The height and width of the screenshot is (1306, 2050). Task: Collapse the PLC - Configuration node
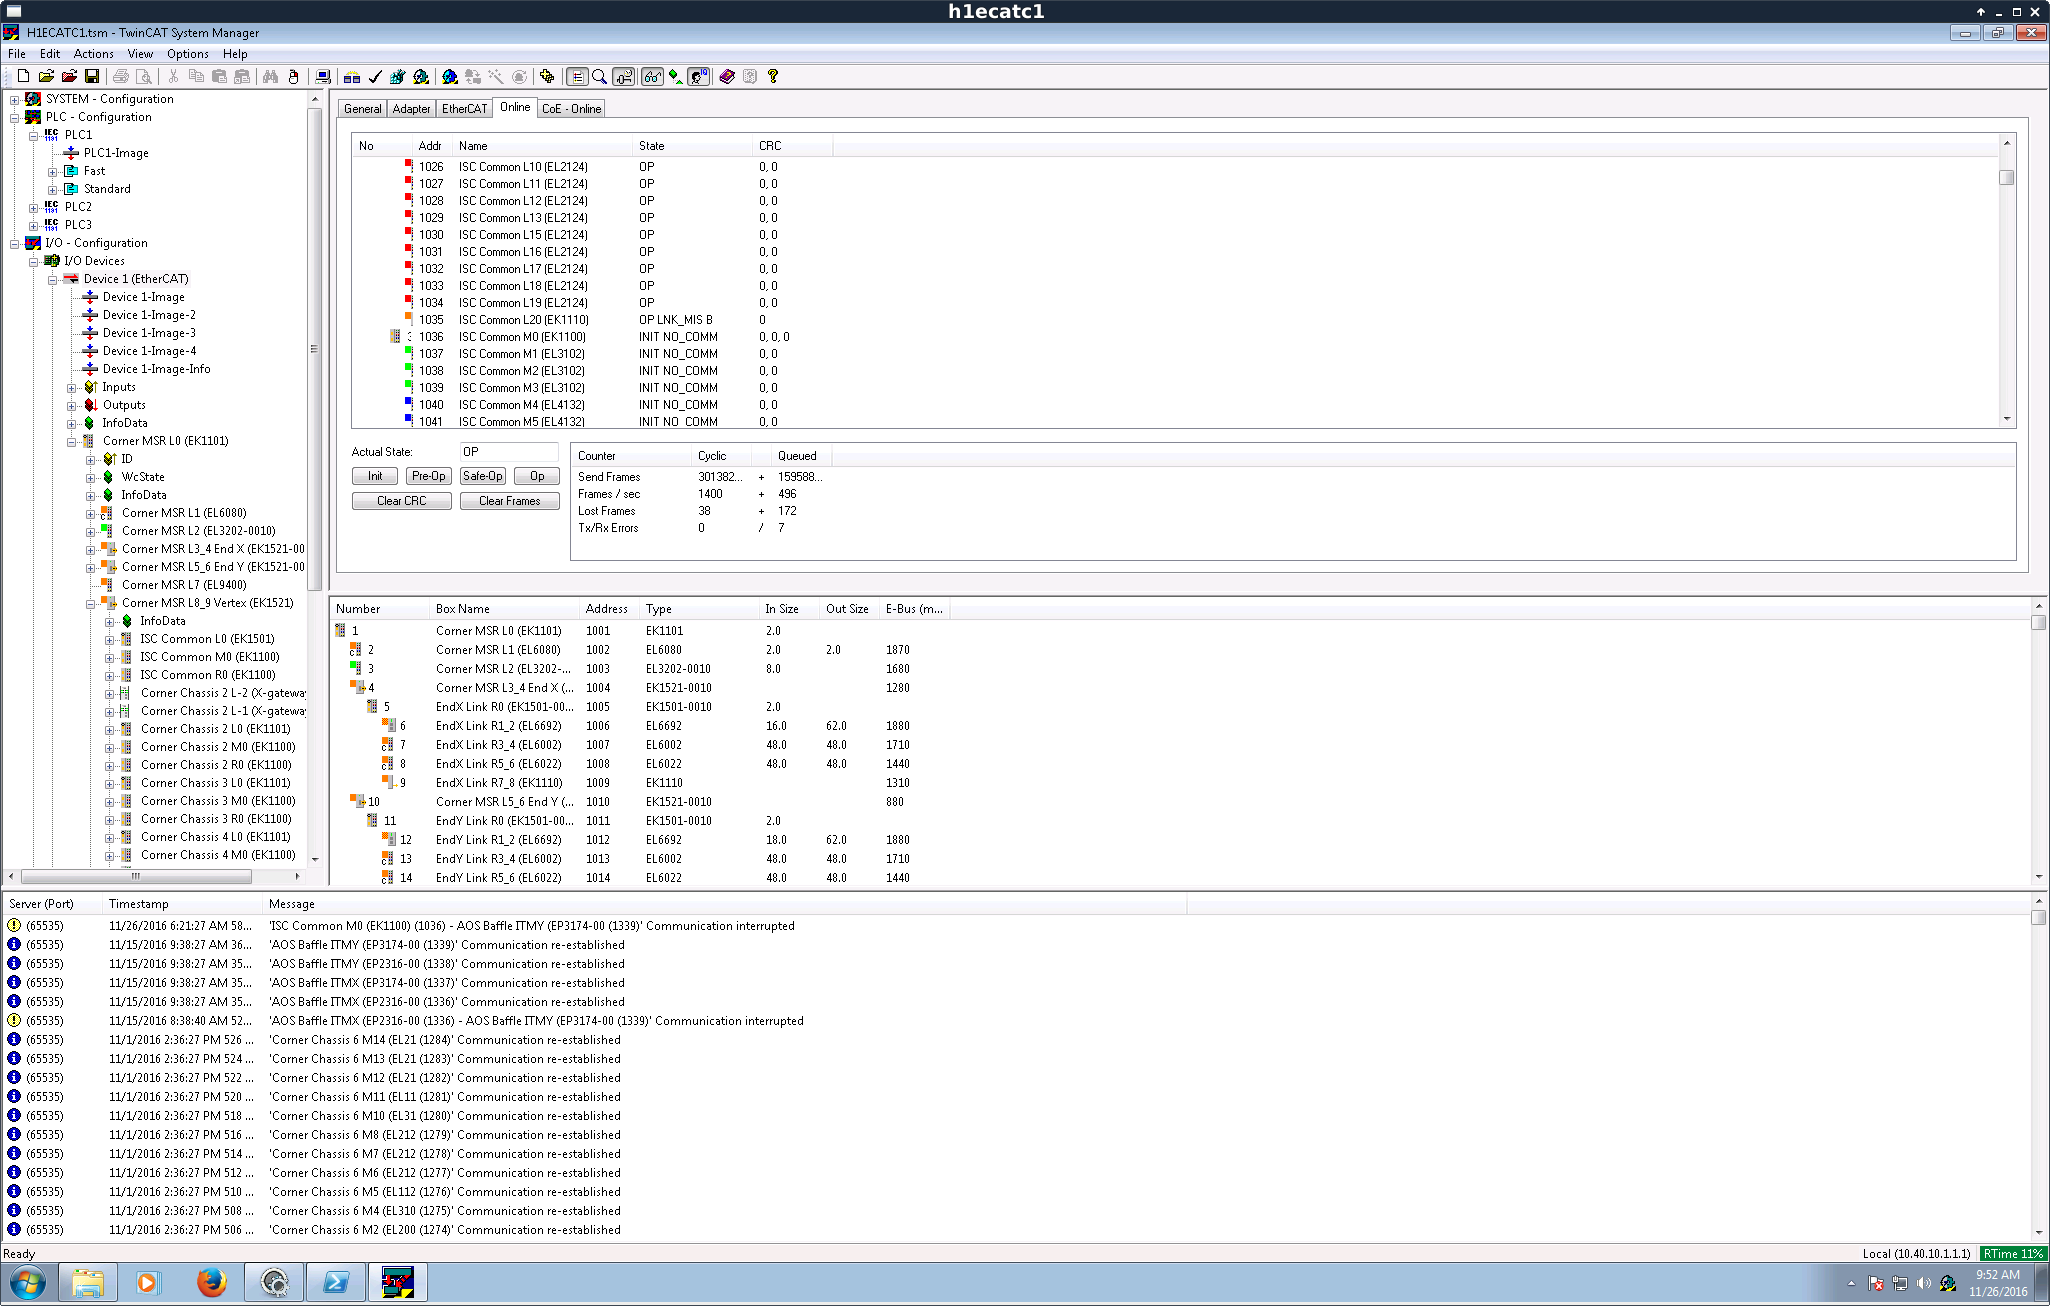[14, 117]
